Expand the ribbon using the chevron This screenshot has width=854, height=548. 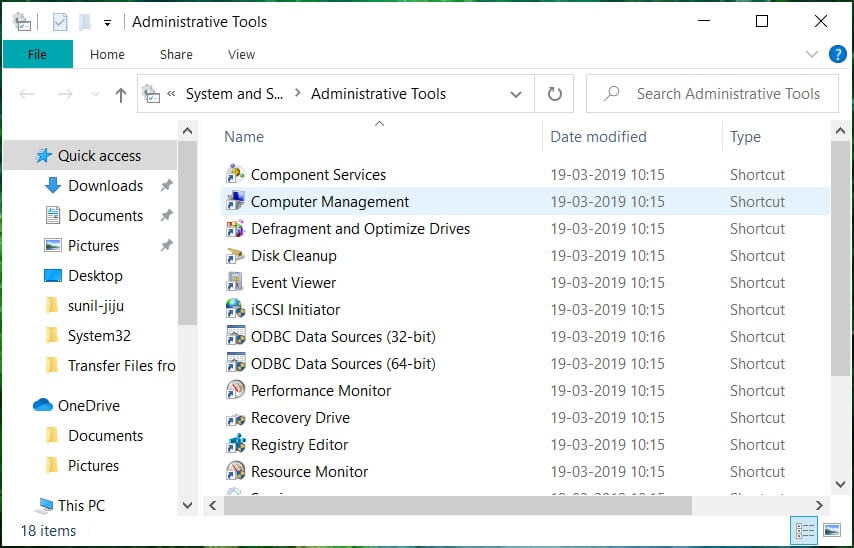tap(812, 54)
